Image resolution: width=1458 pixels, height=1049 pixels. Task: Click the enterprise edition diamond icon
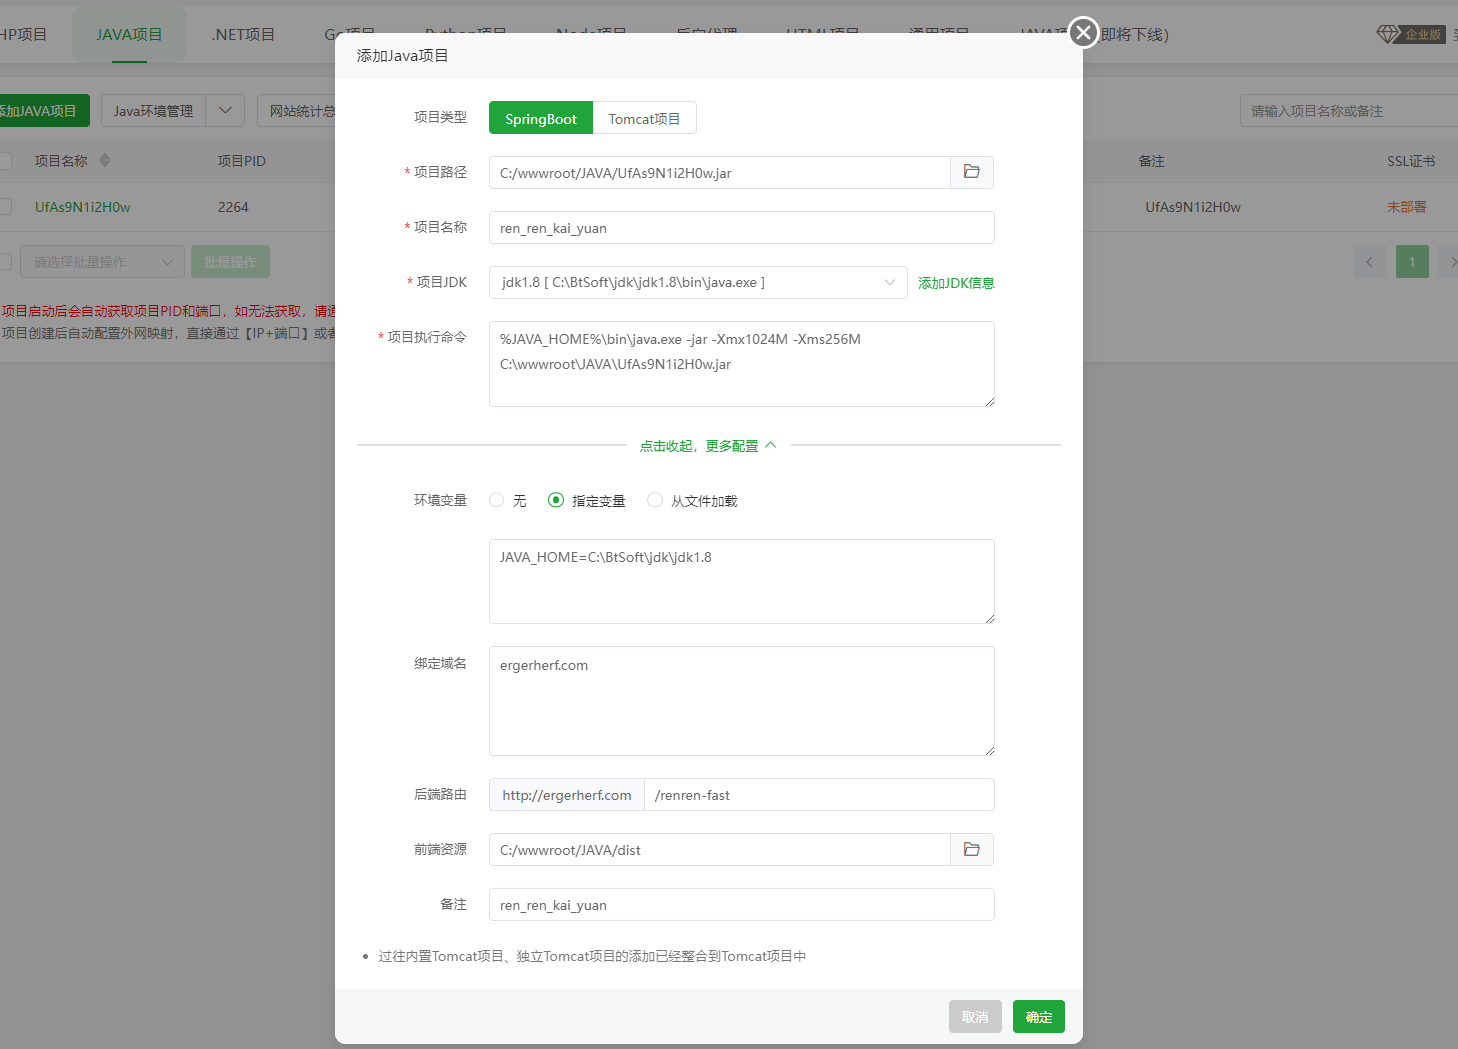click(1388, 34)
